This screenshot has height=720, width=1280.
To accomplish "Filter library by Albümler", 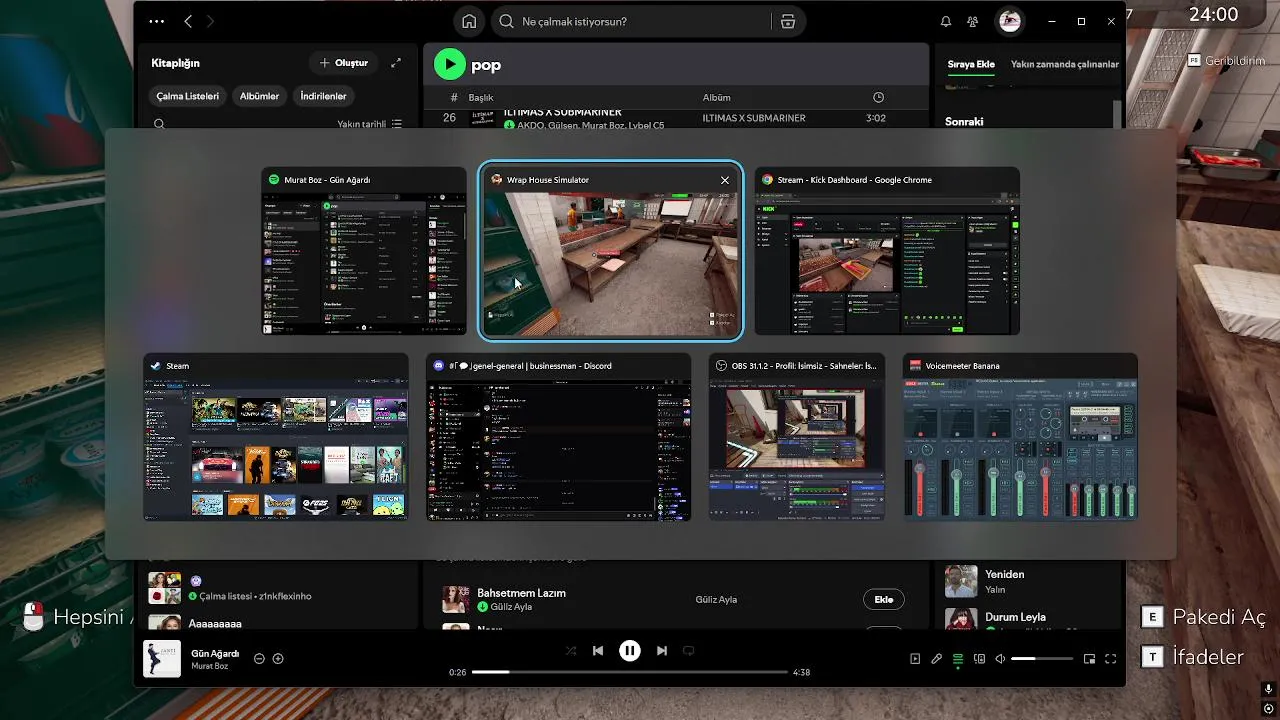I will (259, 96).
